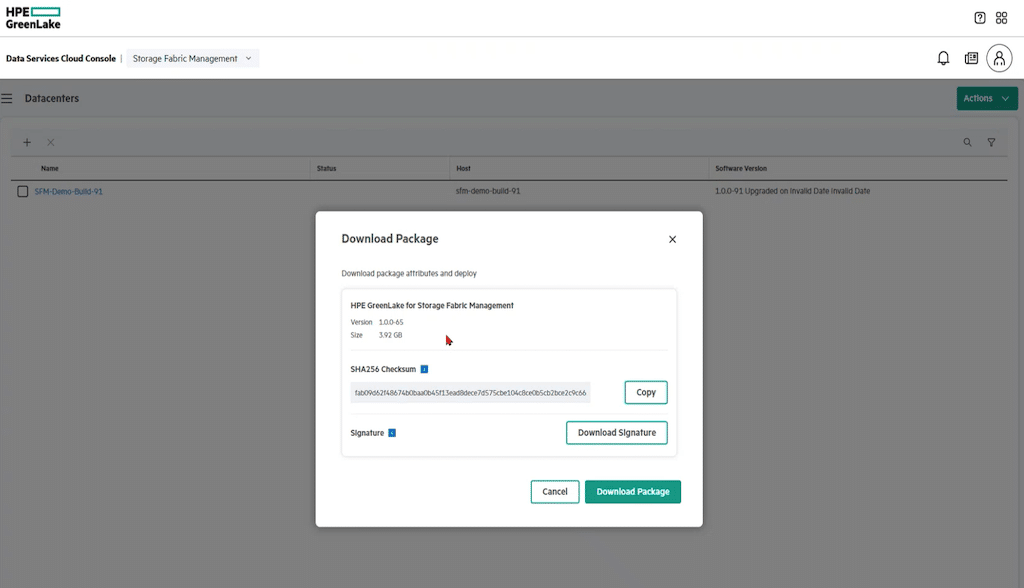Viewport: 1024px width, 588px height.
Task: Click the Software Version column header
Action: tap(741, 169)
